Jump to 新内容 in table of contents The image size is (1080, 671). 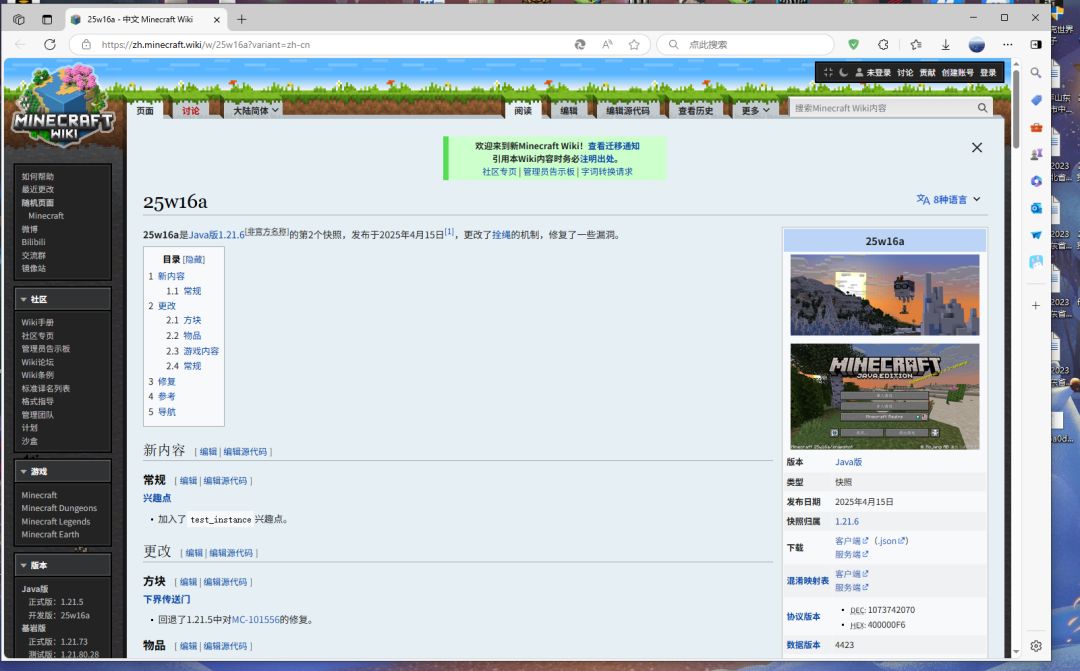[171, 276]
